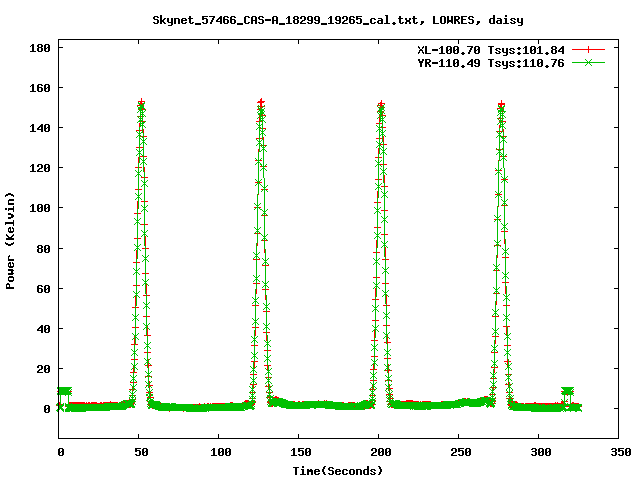This screenshot has height=480, width=640.
Task: Click the 100 tick label on y-axis
Action: [39, 208]
